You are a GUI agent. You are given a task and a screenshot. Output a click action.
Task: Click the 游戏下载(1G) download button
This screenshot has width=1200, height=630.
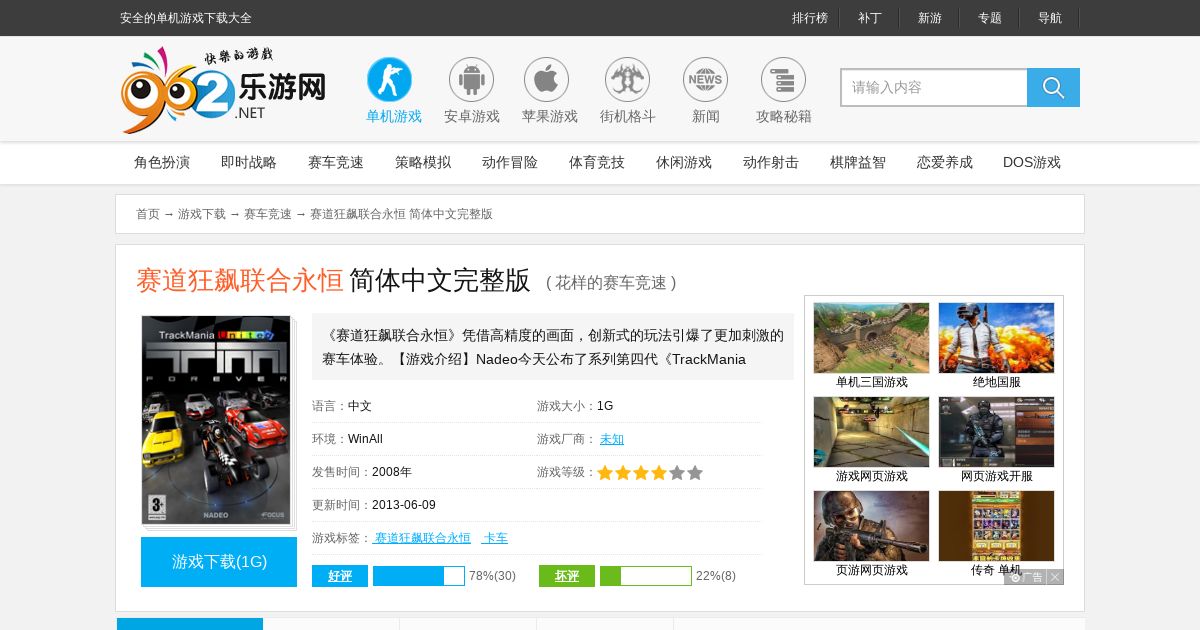(x=219, y=562)
